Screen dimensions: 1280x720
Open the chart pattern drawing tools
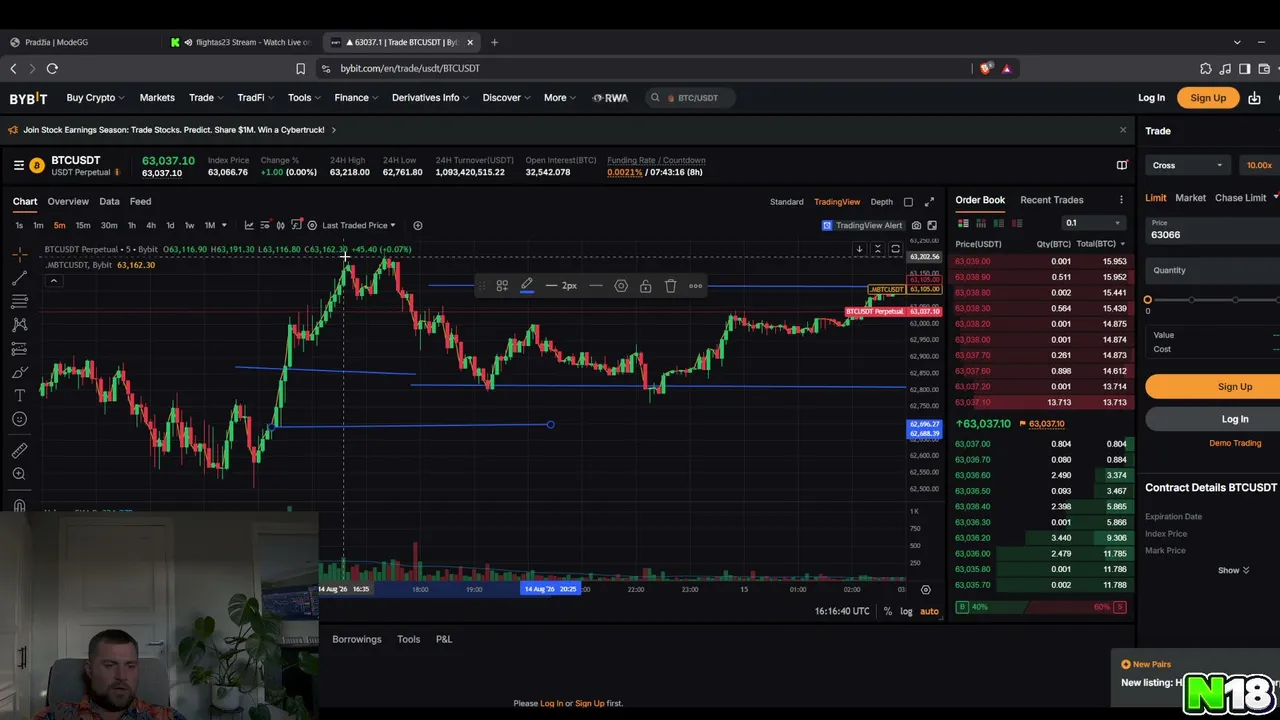[x=19, y=325]
